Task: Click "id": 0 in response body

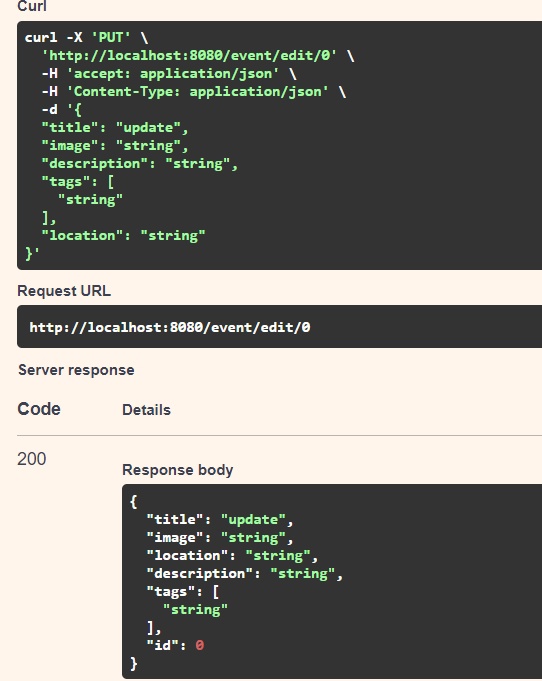Action: click(175, 645)
